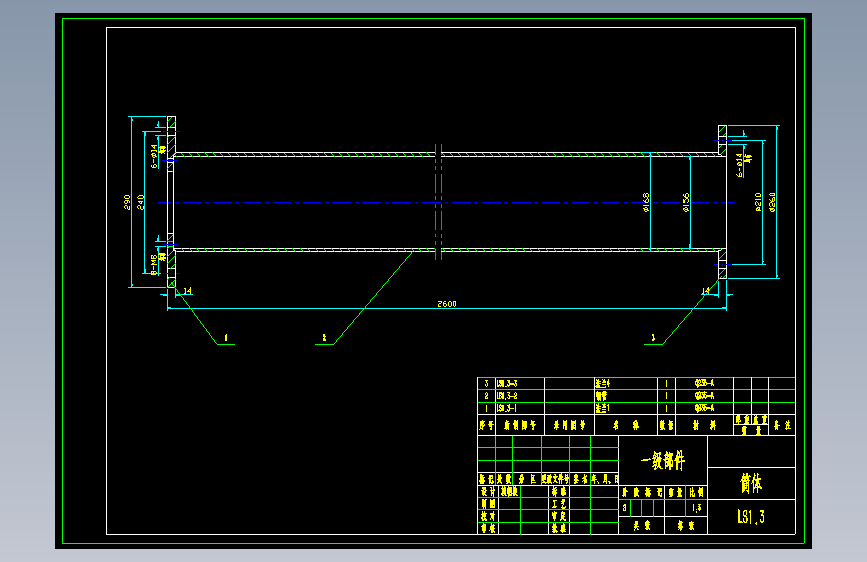Select the ø210 dimension on the right flange
The width and height of the screenshot is (867, 562).
(758, 202)
